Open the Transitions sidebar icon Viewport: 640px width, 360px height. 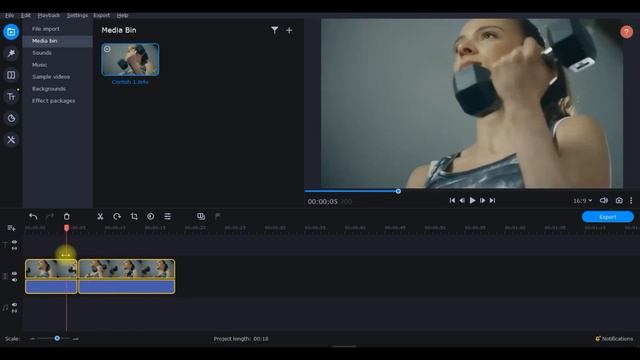(11, 75)
